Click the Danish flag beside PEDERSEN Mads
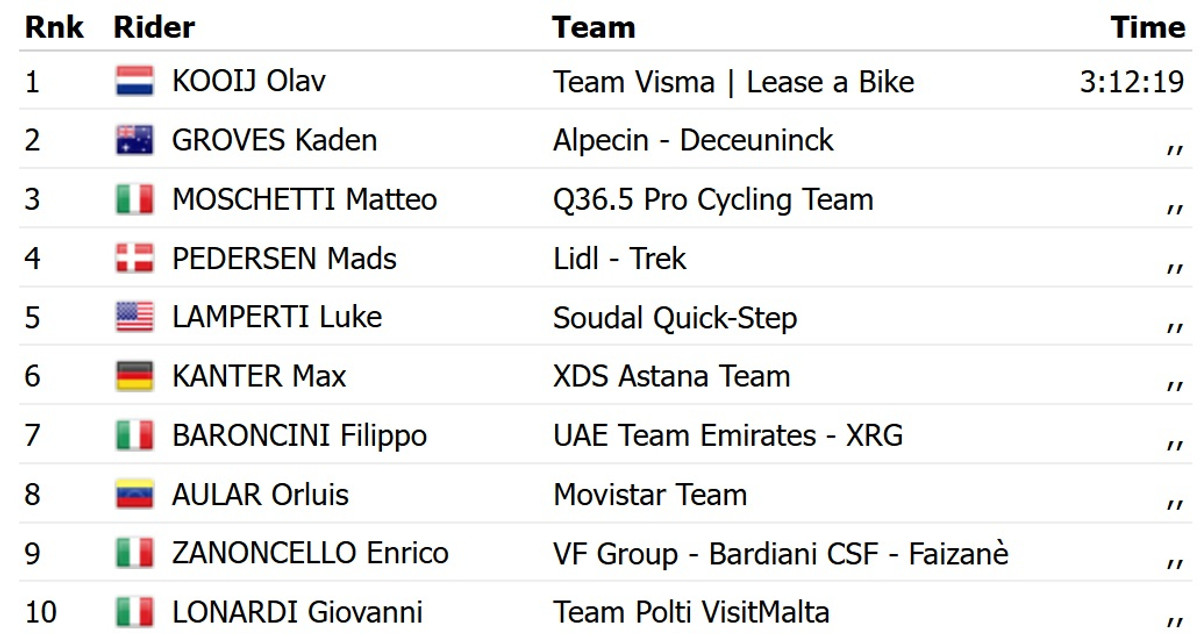The image size is (1200, 638). click(x=134, y=258)
